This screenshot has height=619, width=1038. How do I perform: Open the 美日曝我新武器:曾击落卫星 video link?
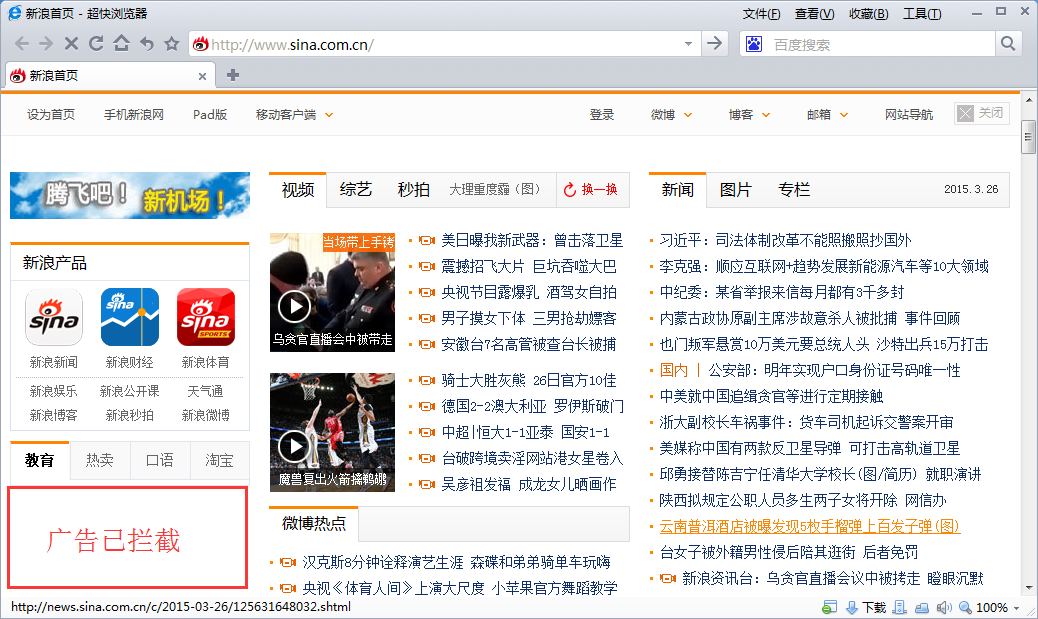pos(532,240)
